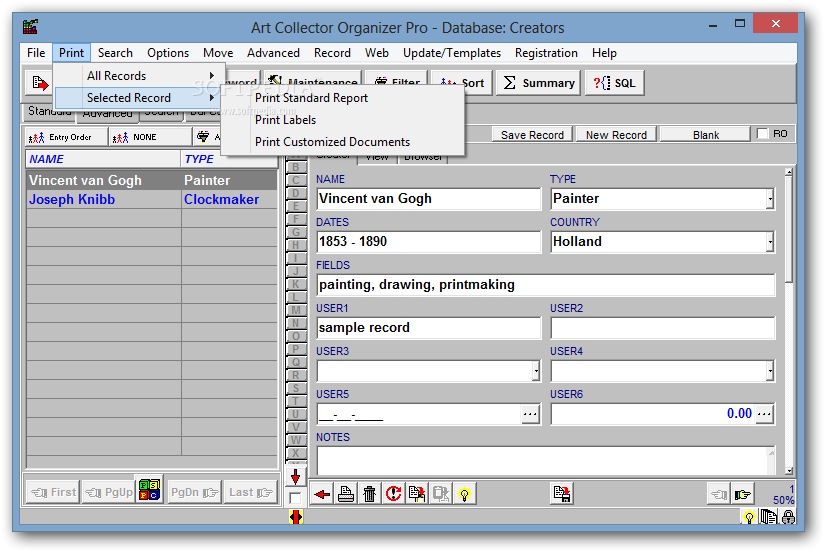This screenshot has width=825, height=552.
Task: Click the grayed left pointing hand icon
Action: [719, 494]
